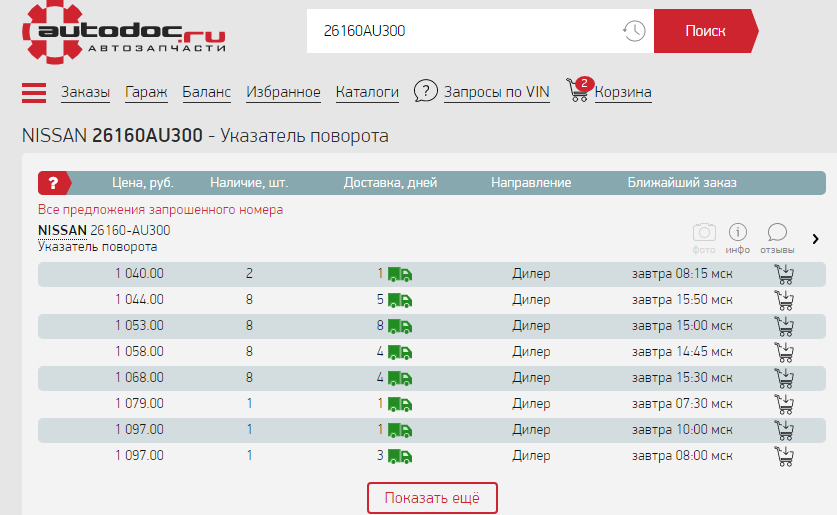The height and width of the screenshot is (515, 837).
Task: Open the Заказы menu item
Action: coord(85,93)
